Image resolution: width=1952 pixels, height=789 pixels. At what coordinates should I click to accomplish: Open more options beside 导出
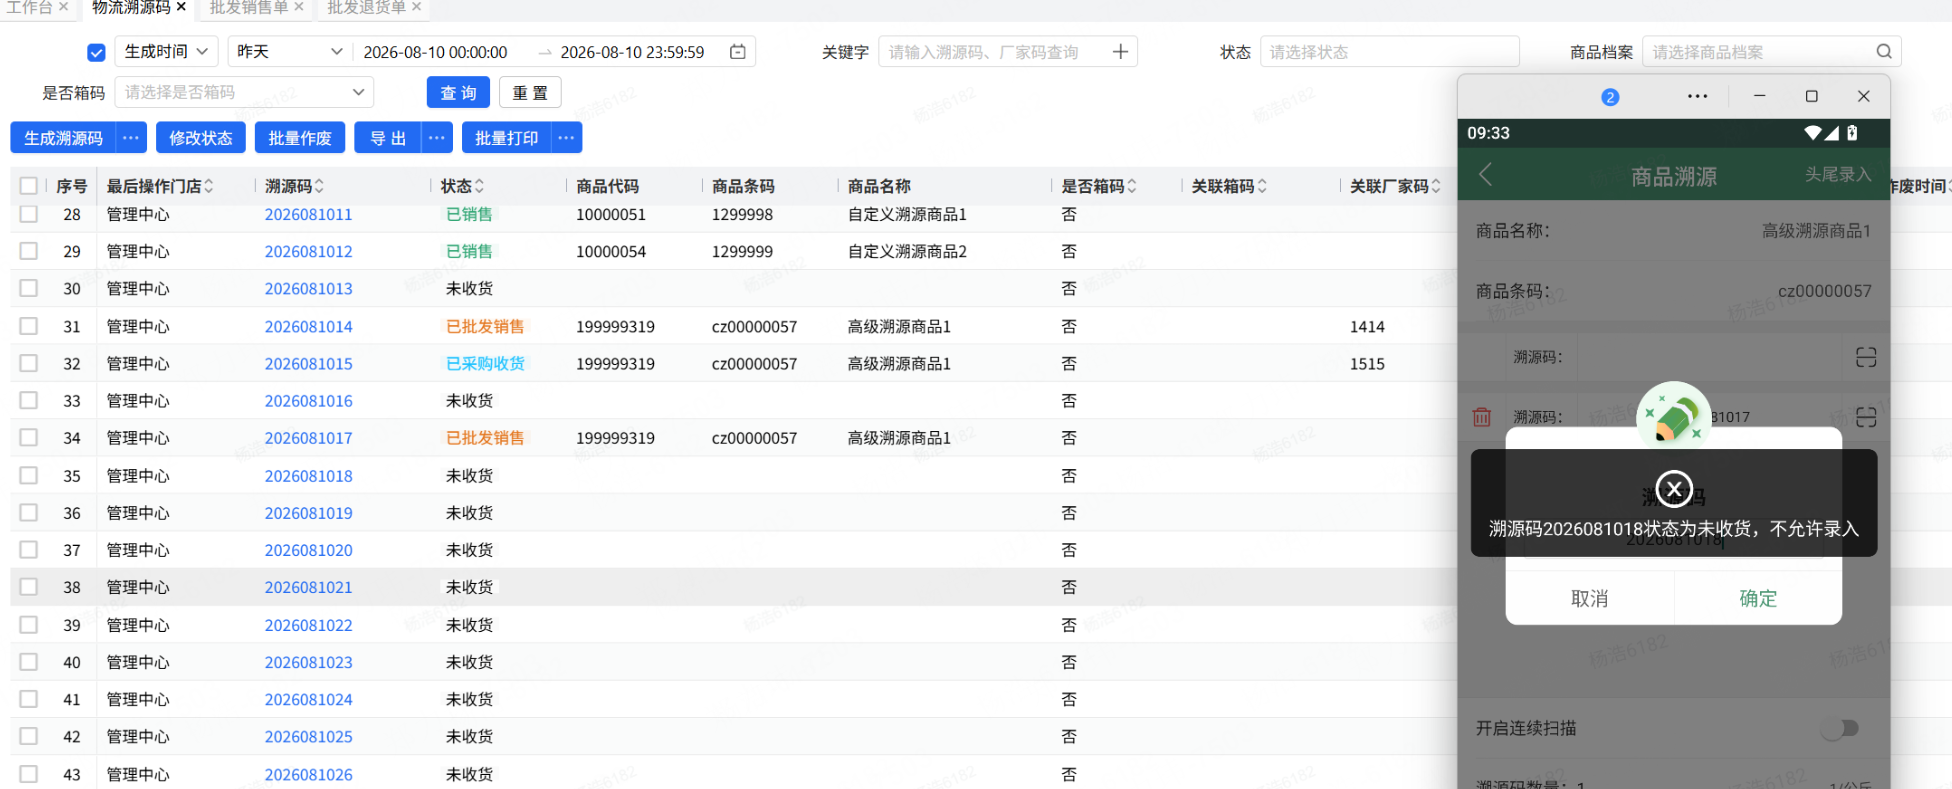tap(437, 138)
